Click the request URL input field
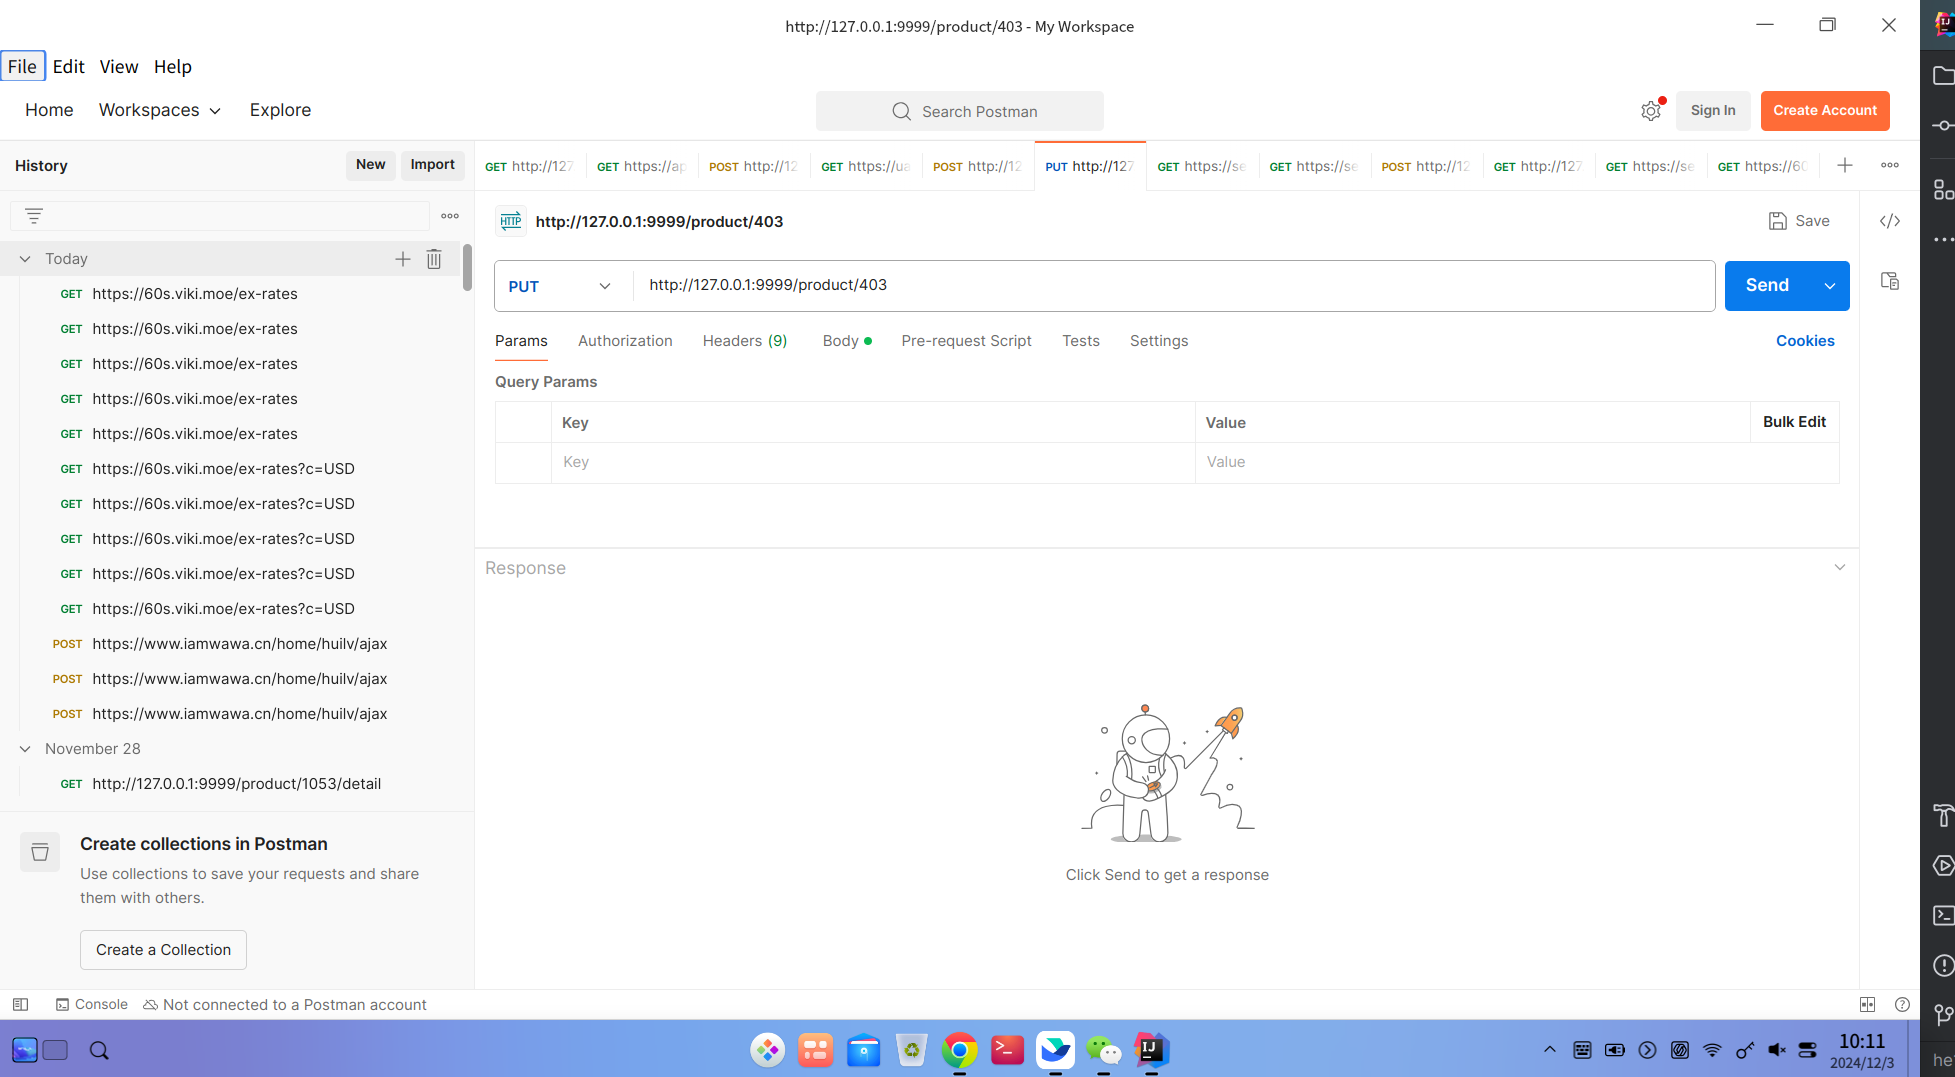 (1174, 286)
